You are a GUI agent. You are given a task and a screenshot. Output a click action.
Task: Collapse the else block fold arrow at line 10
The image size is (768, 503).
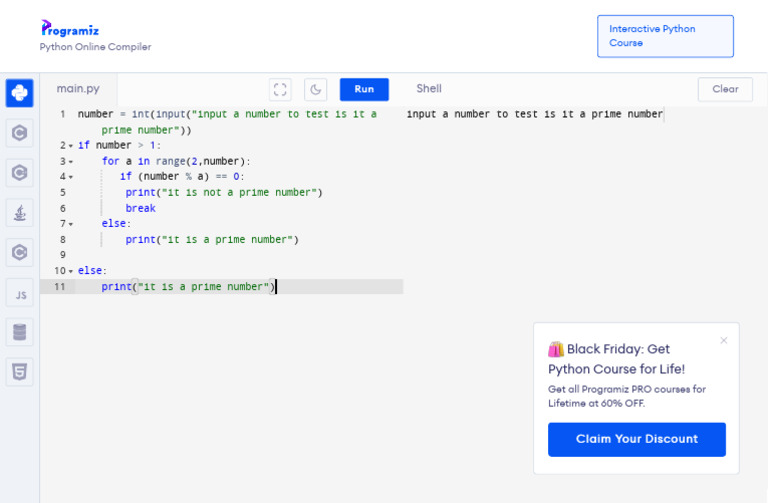[71, 271]
